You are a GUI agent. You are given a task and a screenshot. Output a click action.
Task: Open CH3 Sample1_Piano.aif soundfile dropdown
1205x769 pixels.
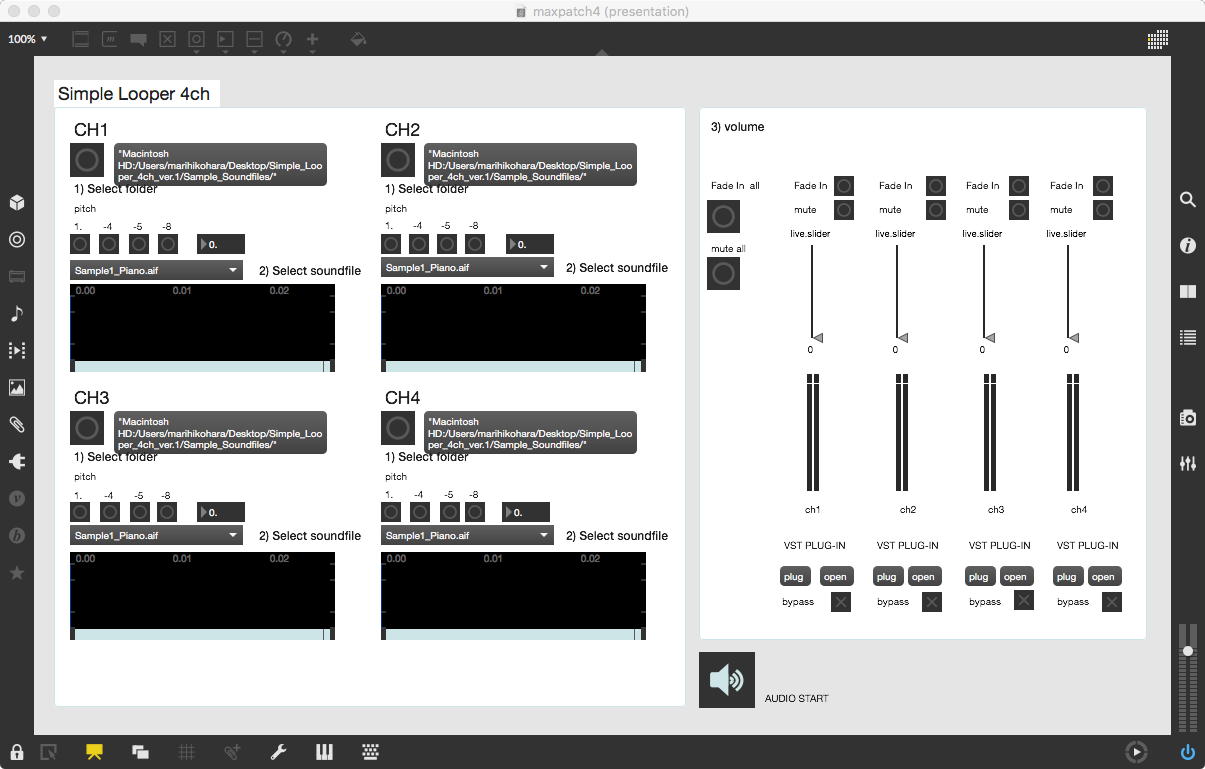click(156, 535)
